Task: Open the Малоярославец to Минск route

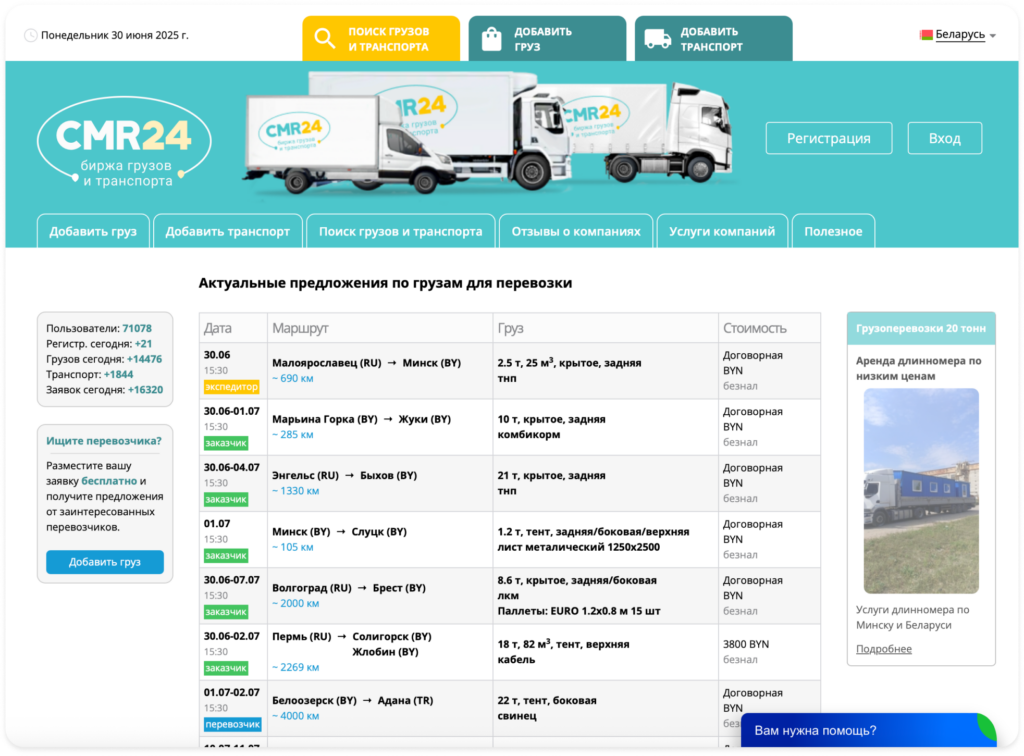Action: [366, 363]
